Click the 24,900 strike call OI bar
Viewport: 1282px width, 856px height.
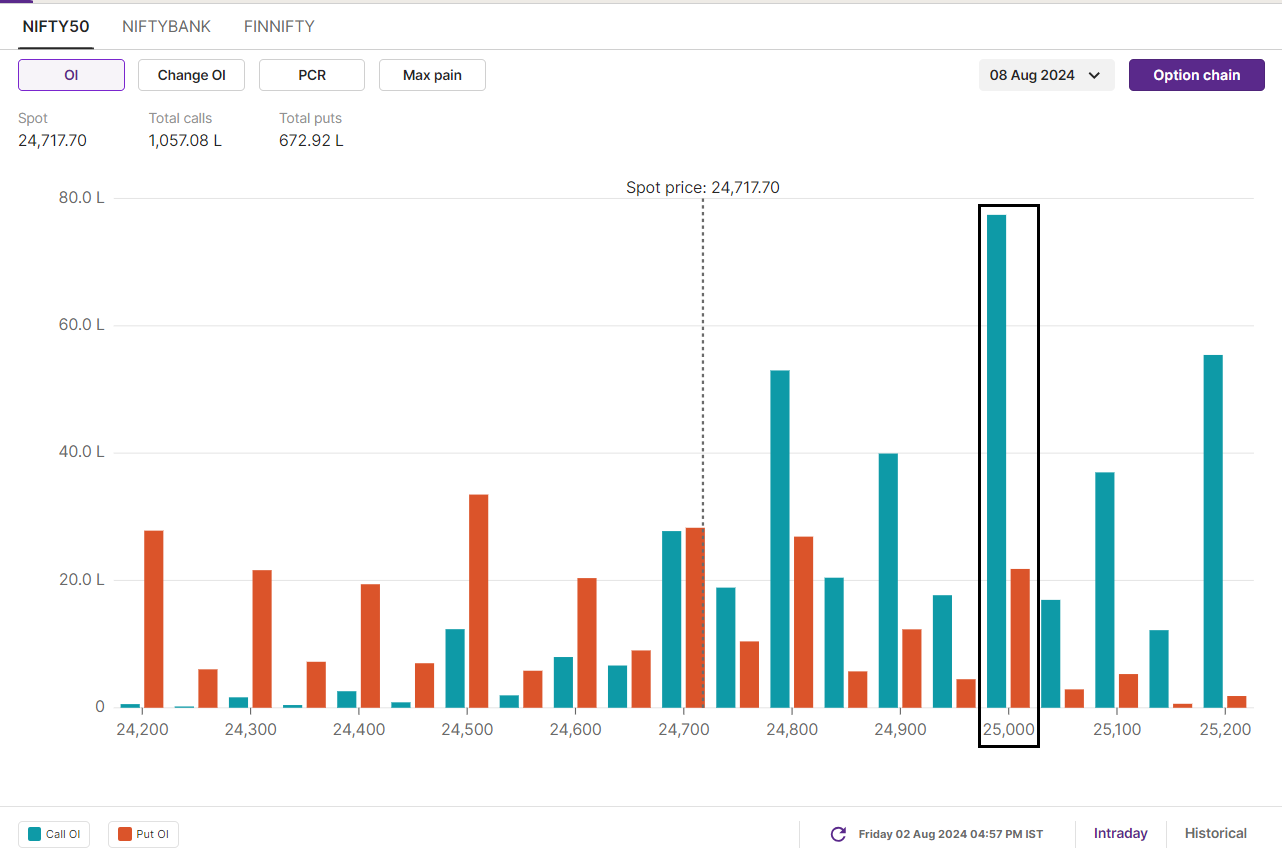[x=888, y=580]
